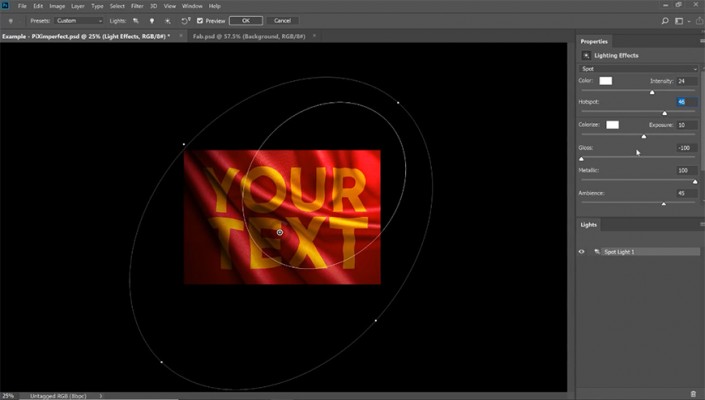
Task: Open the Spot light type dropdown
Action: (x=638, y=69)
